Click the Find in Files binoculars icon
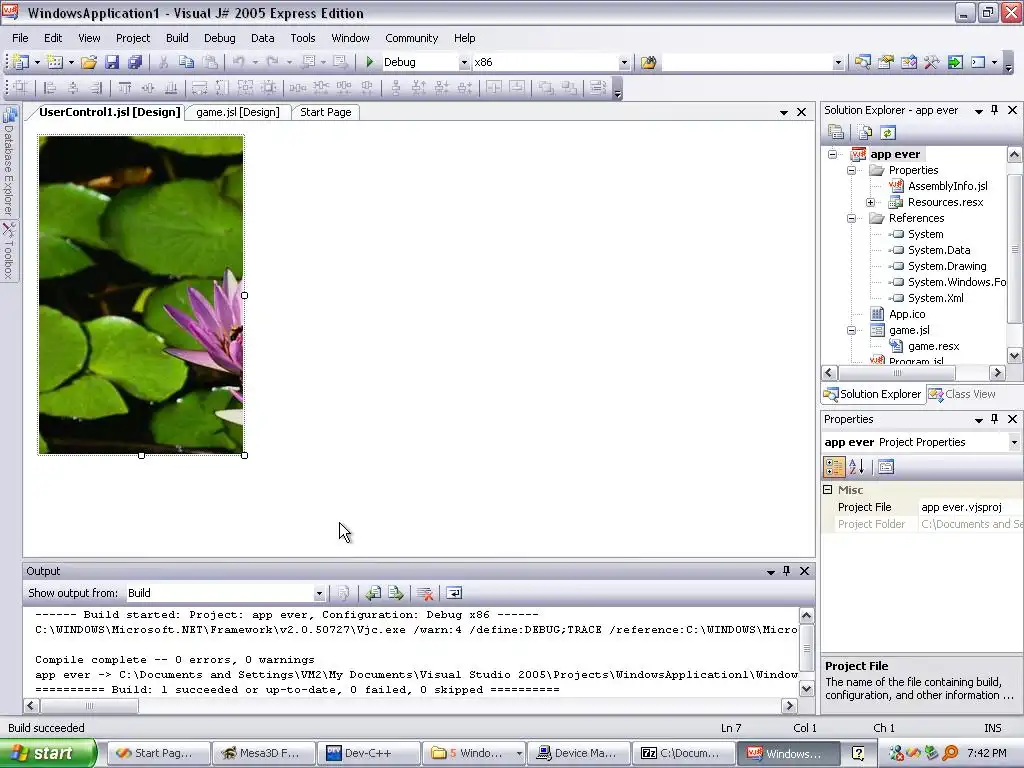Viewport: 1024px width, 768px height. [648, 63]
